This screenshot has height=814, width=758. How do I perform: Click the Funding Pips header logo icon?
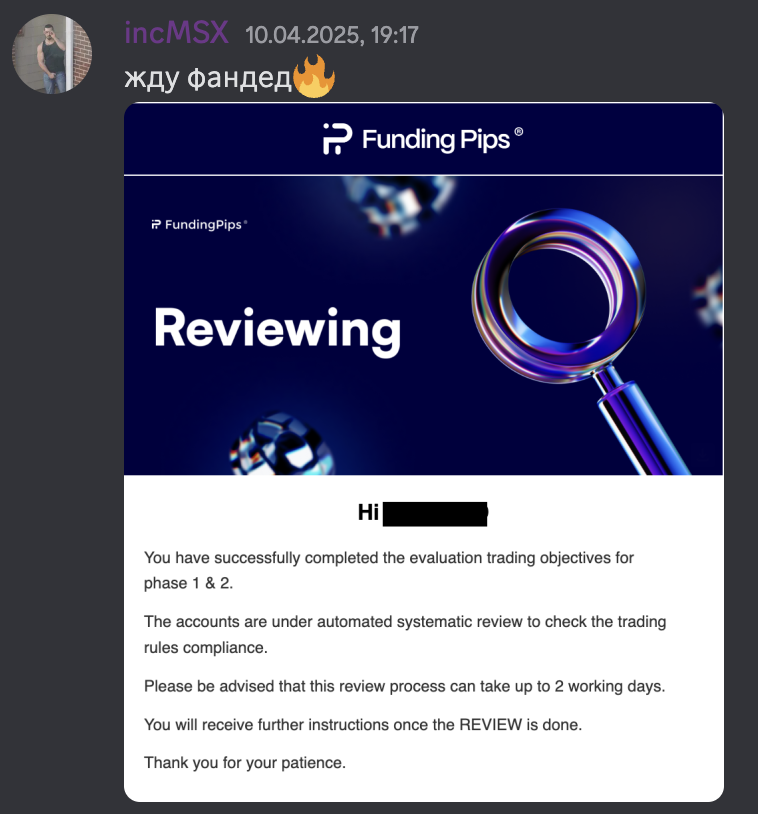[337, 139]
